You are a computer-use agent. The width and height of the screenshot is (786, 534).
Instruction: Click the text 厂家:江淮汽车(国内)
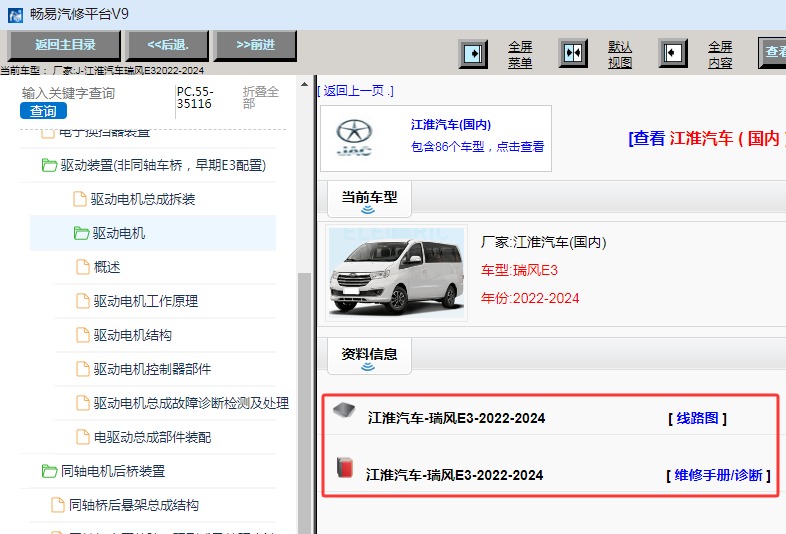(543, 242)
